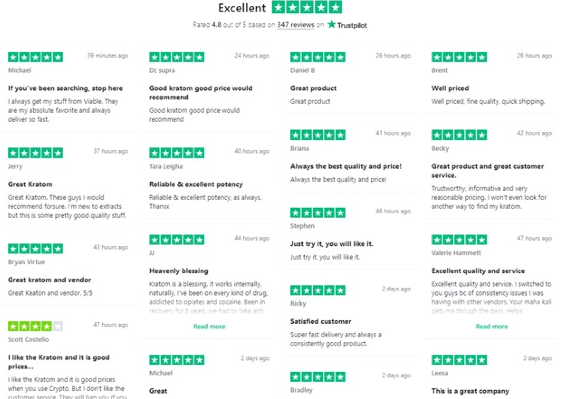Screen dimensions: 561x399
Task: Click reviewer name Tara Leigha
Action: [x=166, y=166]
